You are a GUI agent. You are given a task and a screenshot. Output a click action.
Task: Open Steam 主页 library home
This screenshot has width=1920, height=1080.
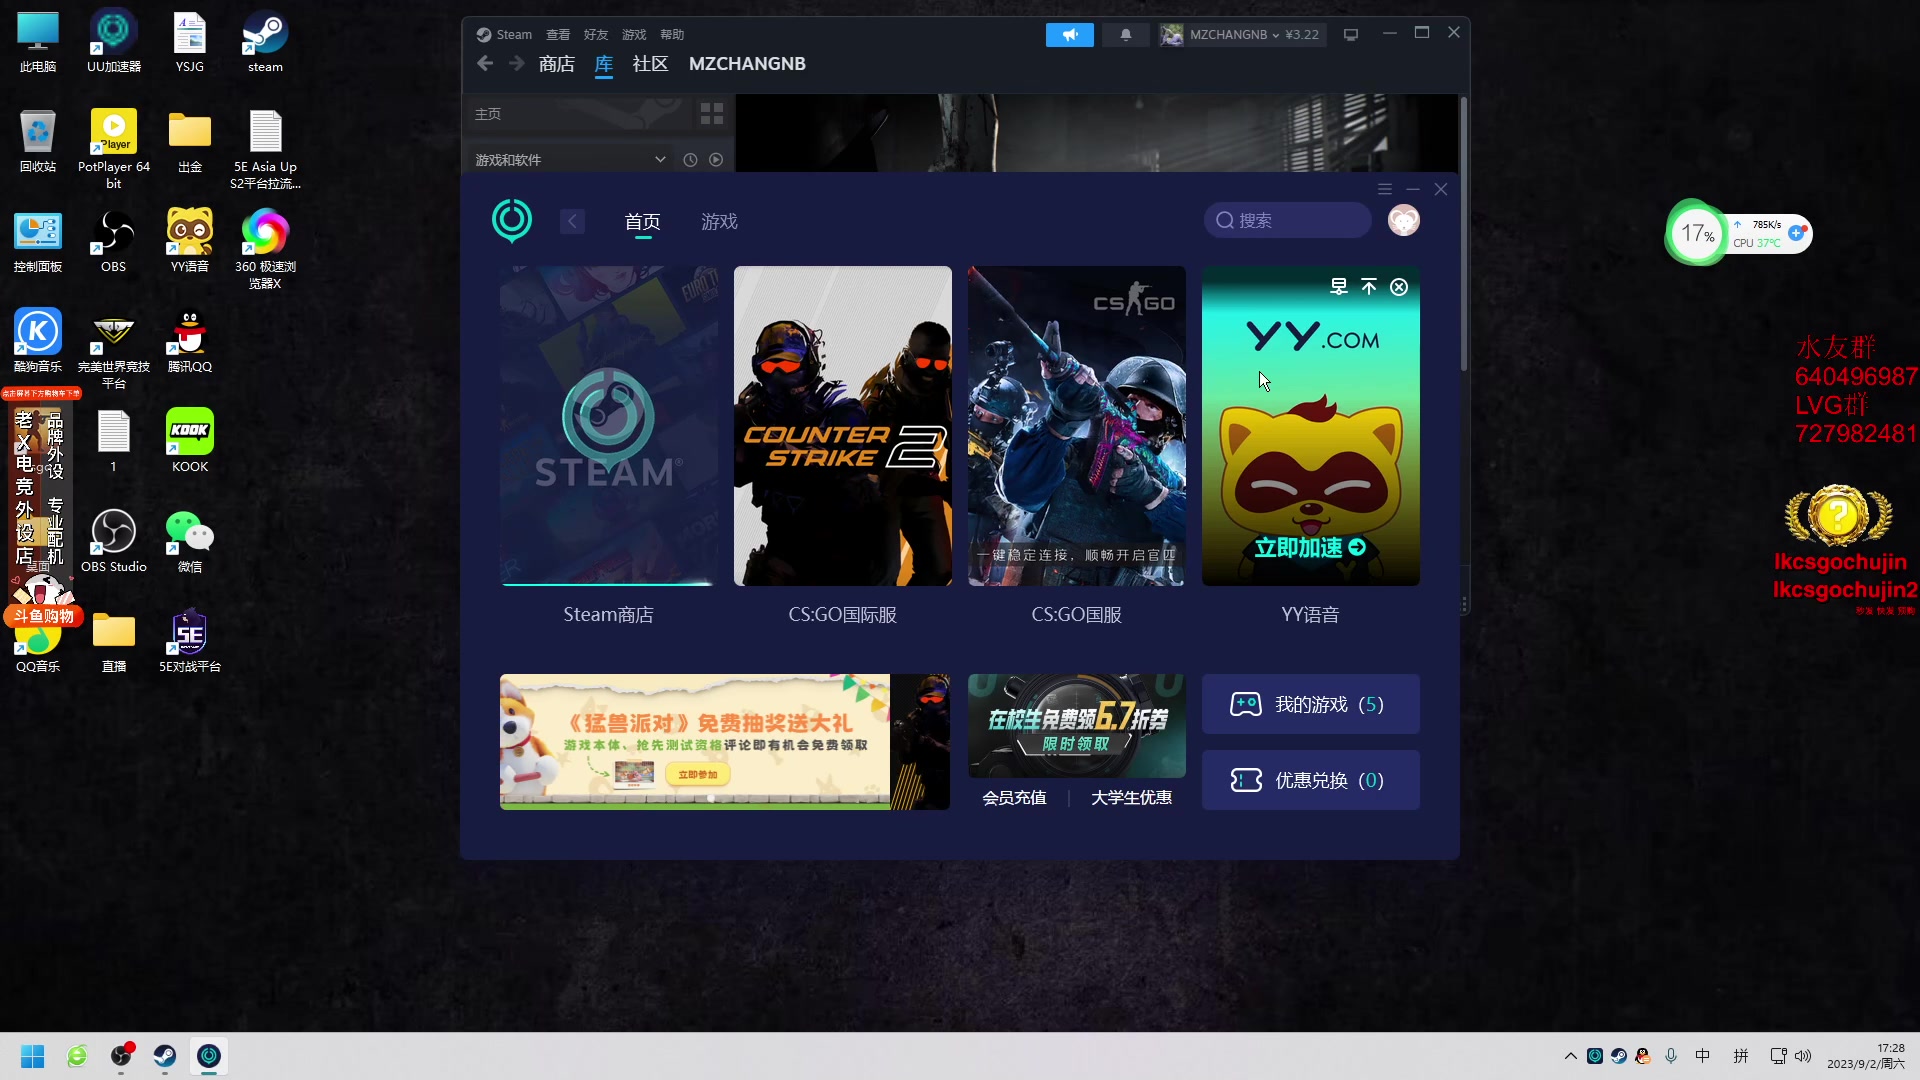[x=488, y=114]
